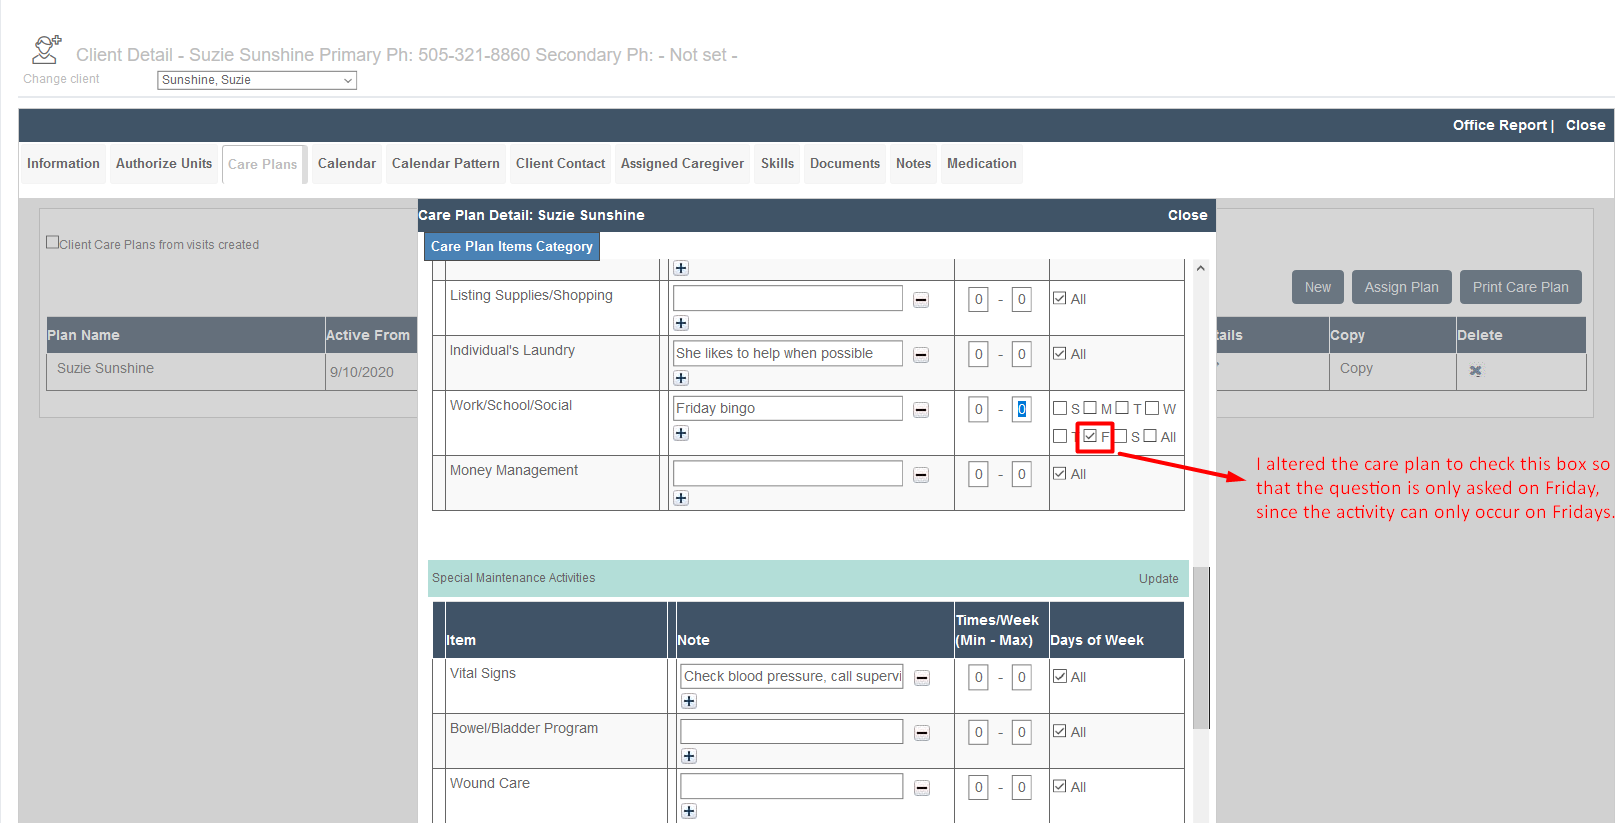Click Print Care Plan button

coord(1521,287)
